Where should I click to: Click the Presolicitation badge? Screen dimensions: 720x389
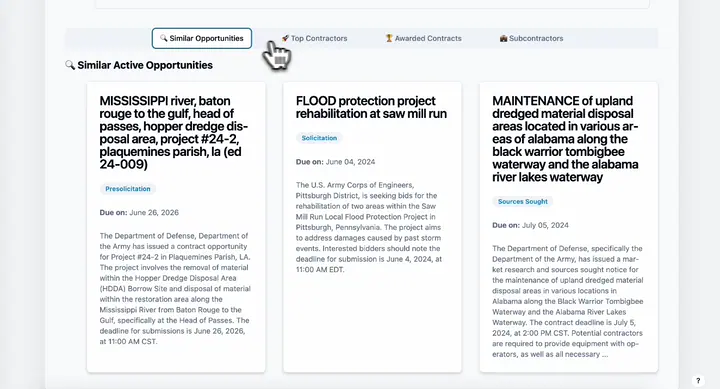tap(128, 189)
